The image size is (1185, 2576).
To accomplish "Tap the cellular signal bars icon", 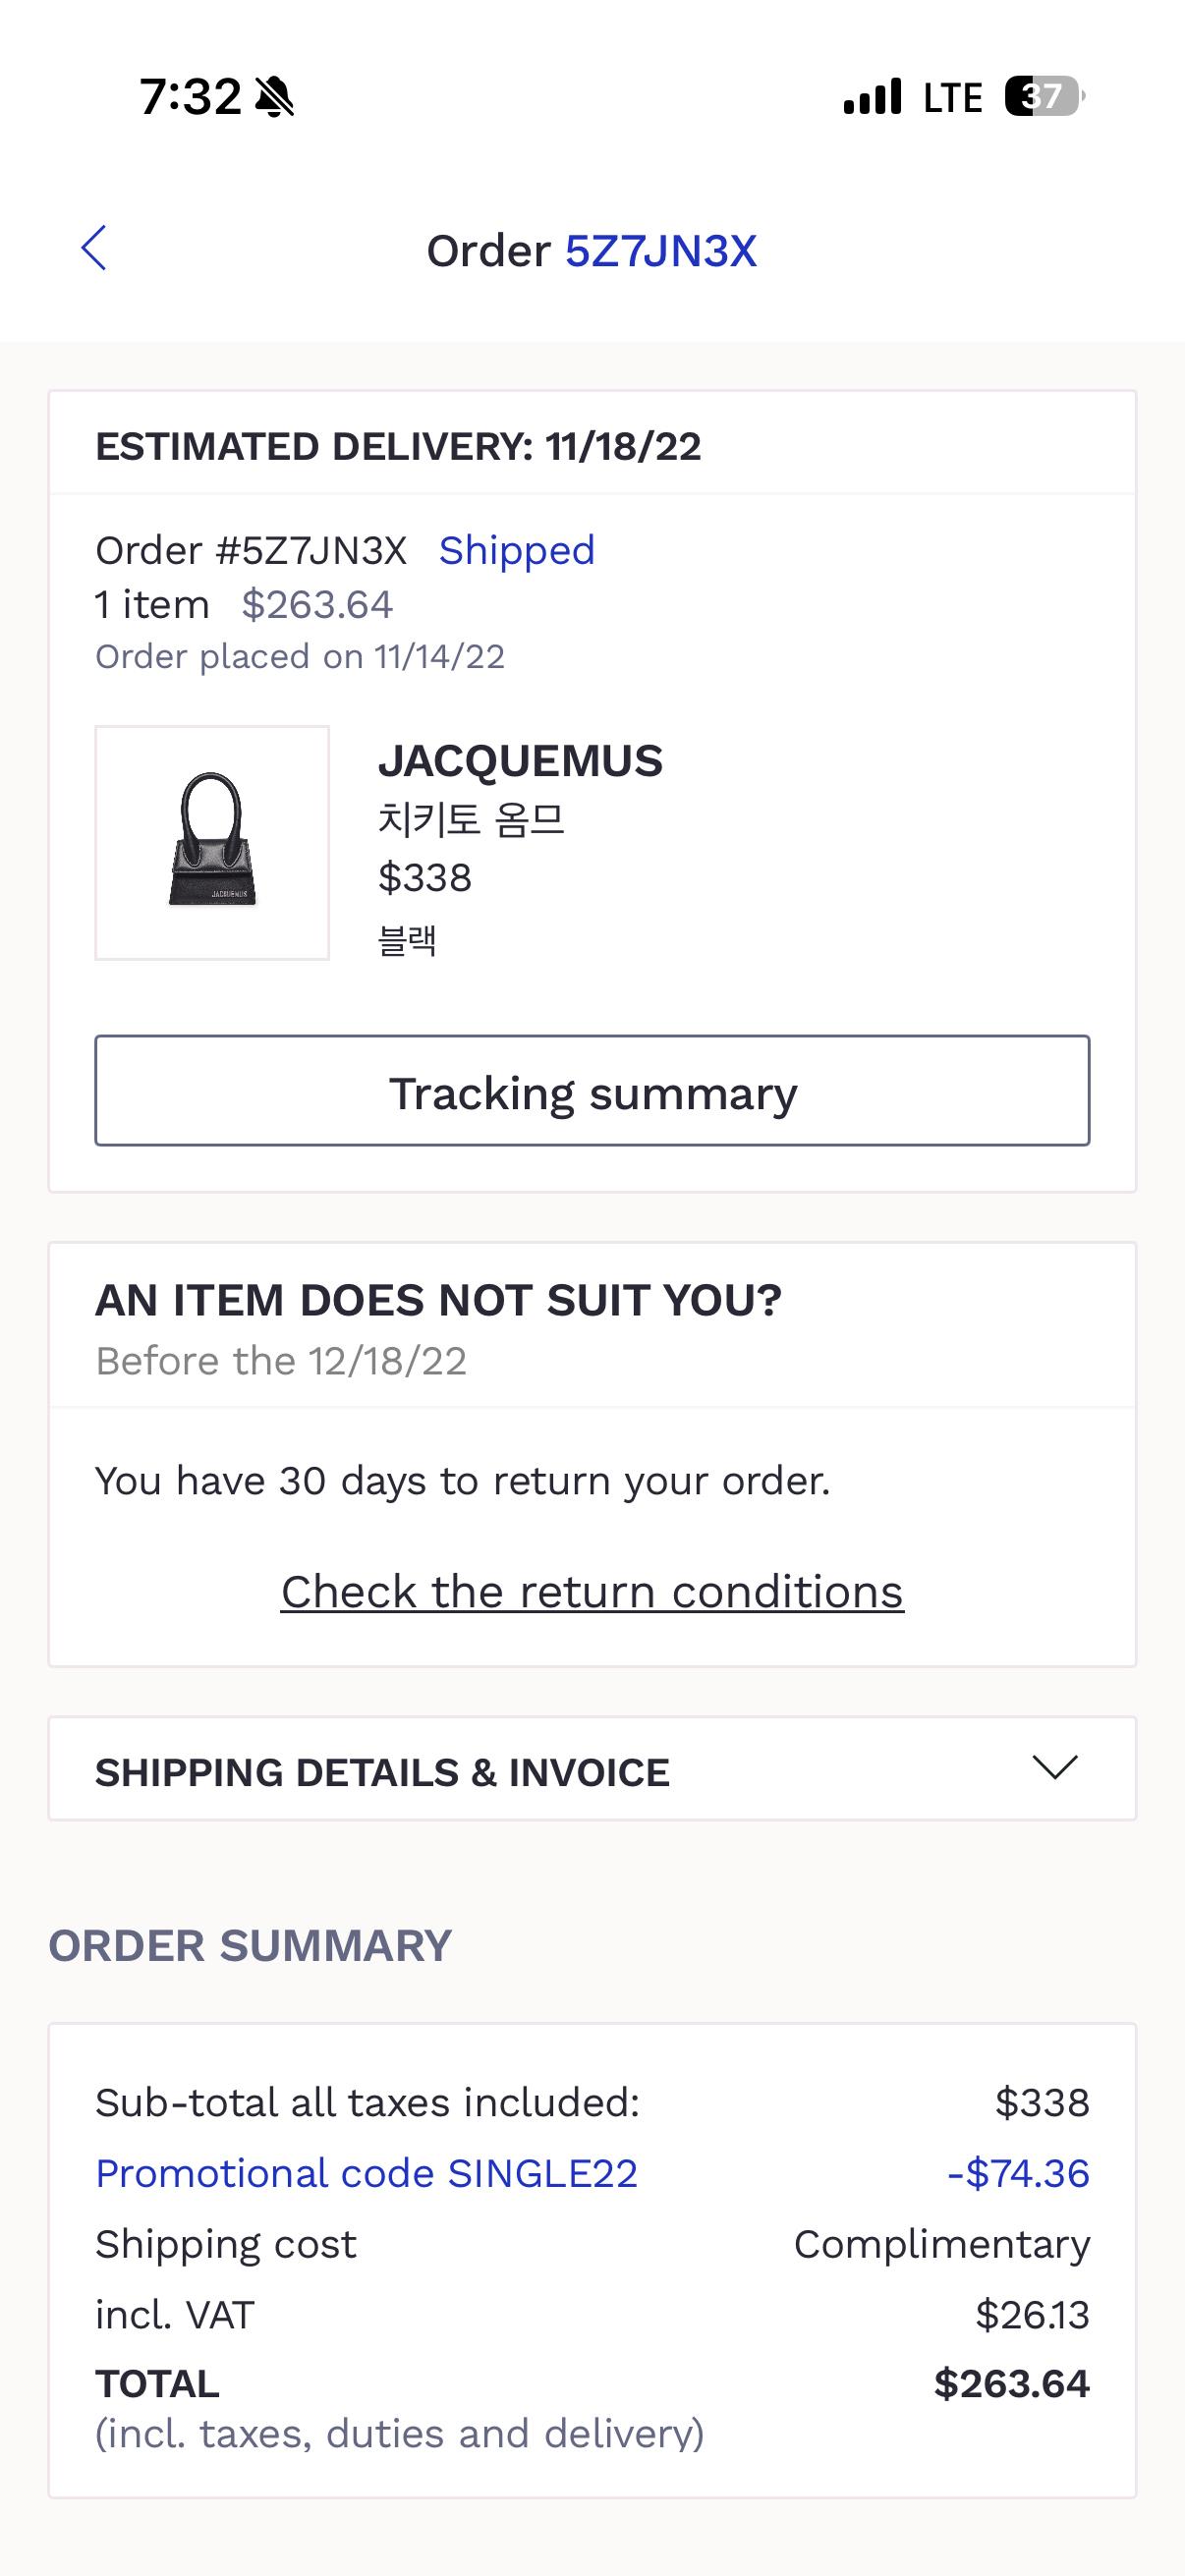I will coord(872,97).
